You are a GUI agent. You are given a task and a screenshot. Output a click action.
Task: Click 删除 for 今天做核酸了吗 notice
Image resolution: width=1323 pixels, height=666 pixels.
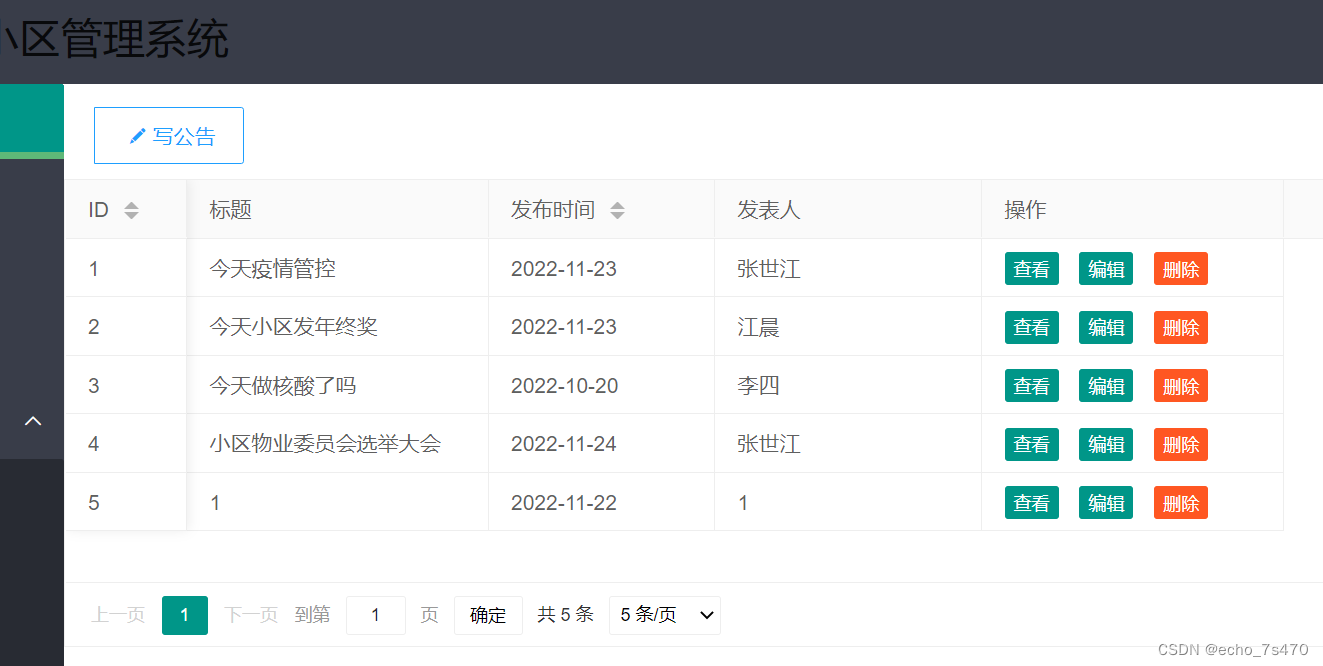pos(1180,385)
